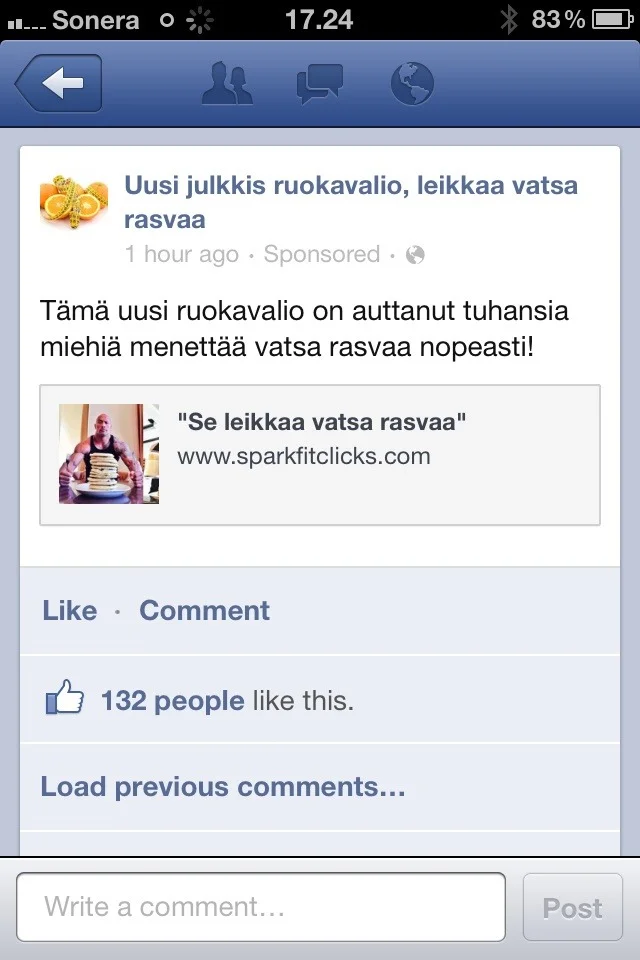Tap the public globe icon beside Sponsored
The width and height of the screenshot is (640, 960).
click(415, 255)
